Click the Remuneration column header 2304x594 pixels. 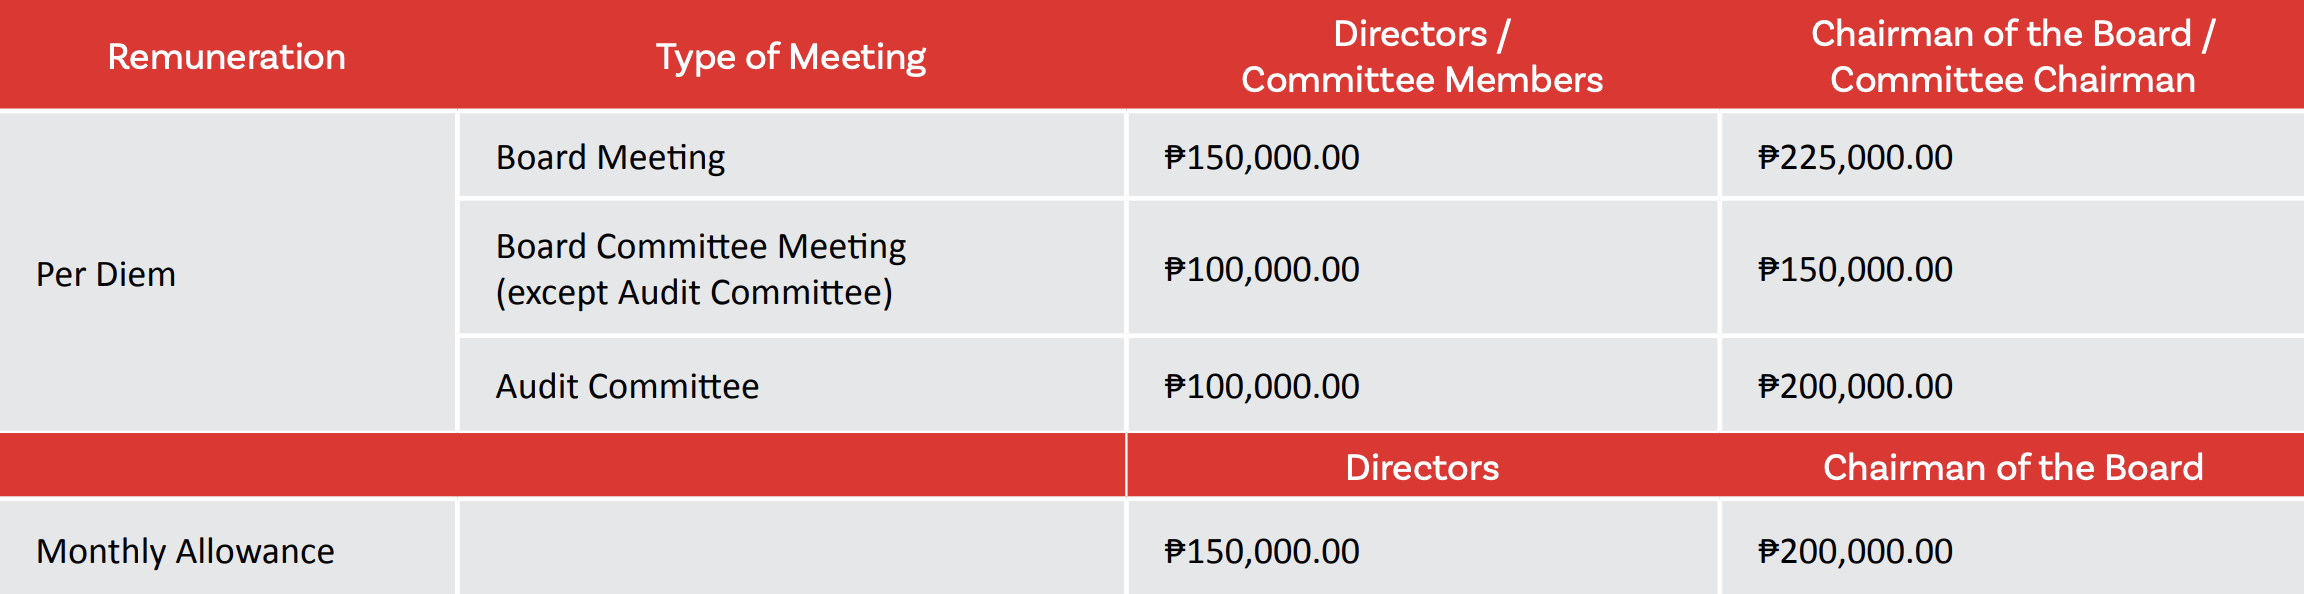226,57
